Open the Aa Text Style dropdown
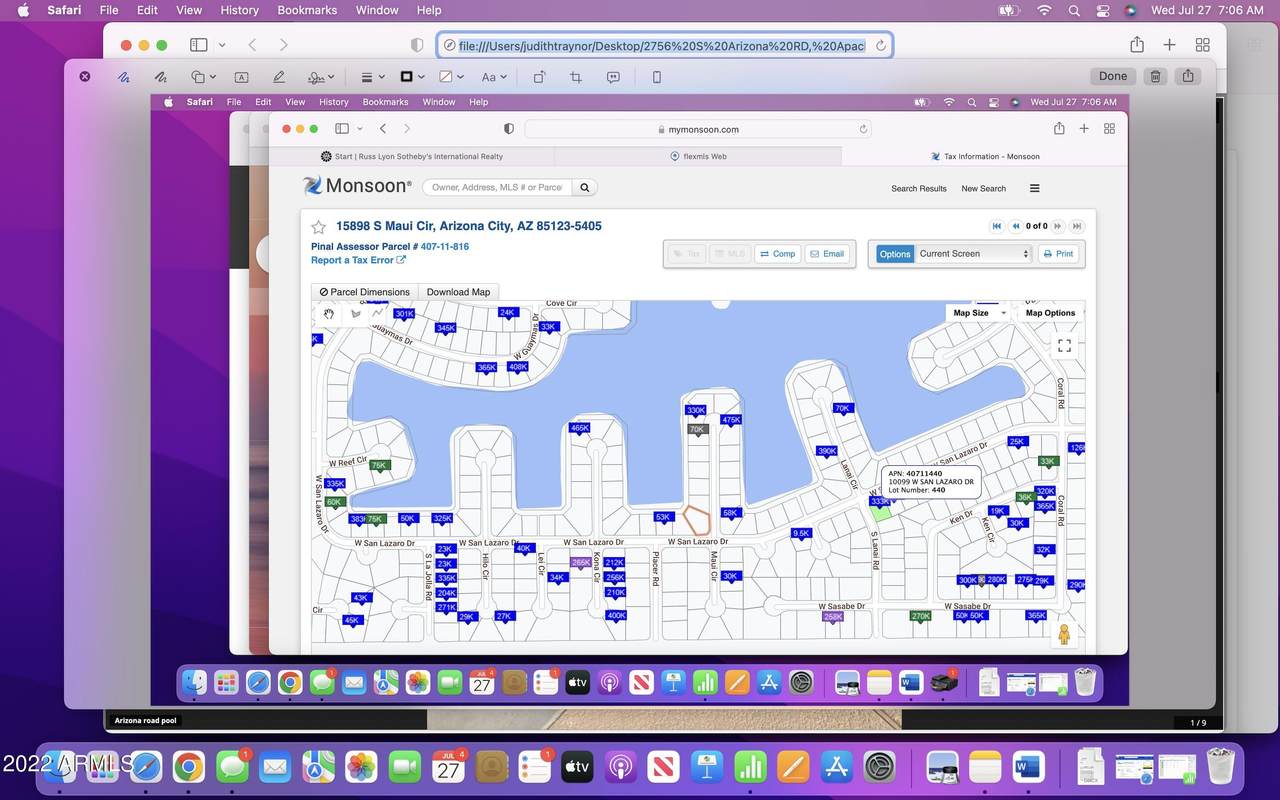The height and width of the screenshot is (800, 1280). pyautogui.click(x=494, y=77)
